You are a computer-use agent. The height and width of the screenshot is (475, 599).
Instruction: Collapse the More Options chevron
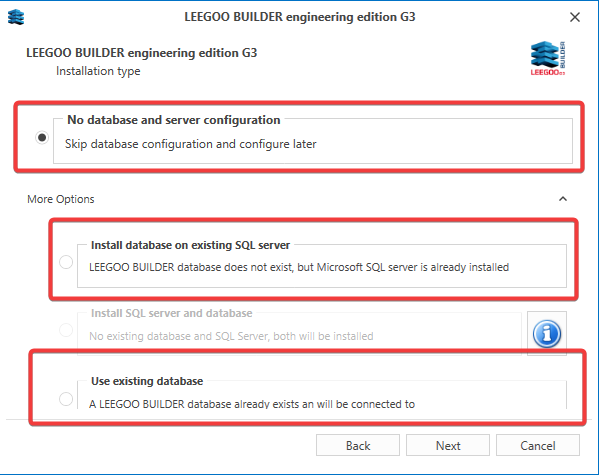pyautogui.click(x=563, y=199)
